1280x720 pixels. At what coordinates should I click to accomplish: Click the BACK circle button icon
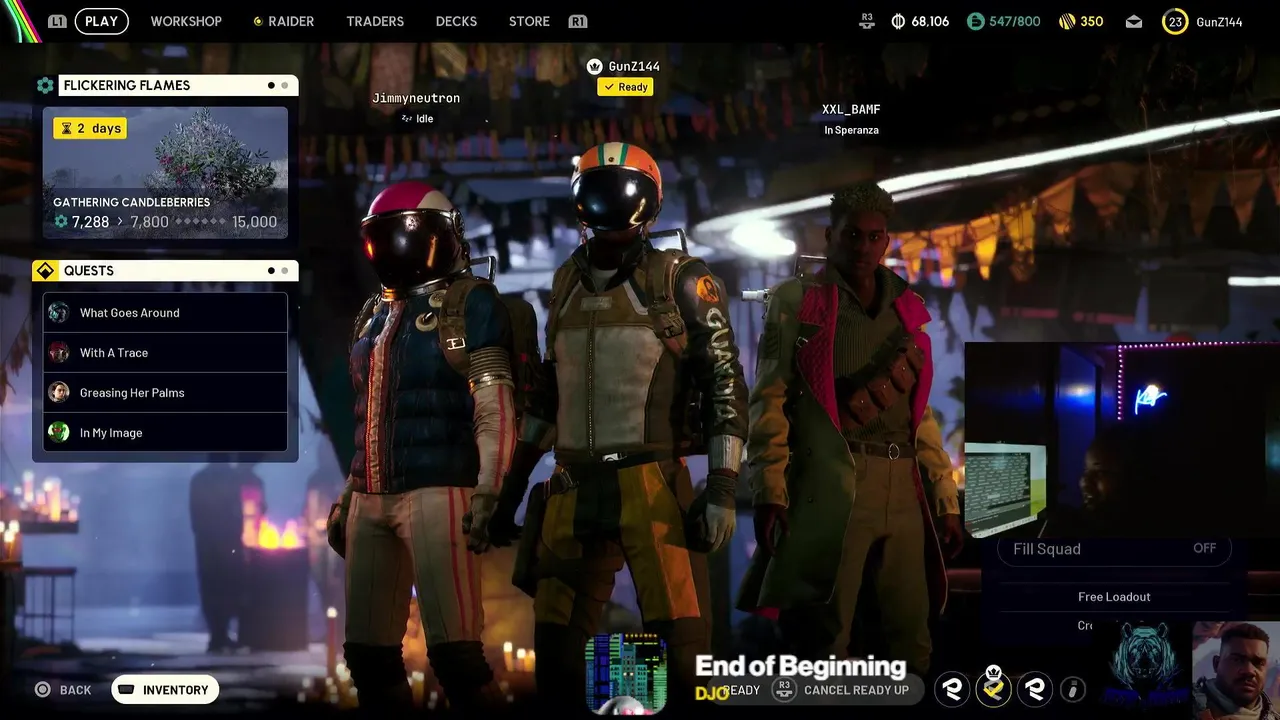(x=42, y=689)
